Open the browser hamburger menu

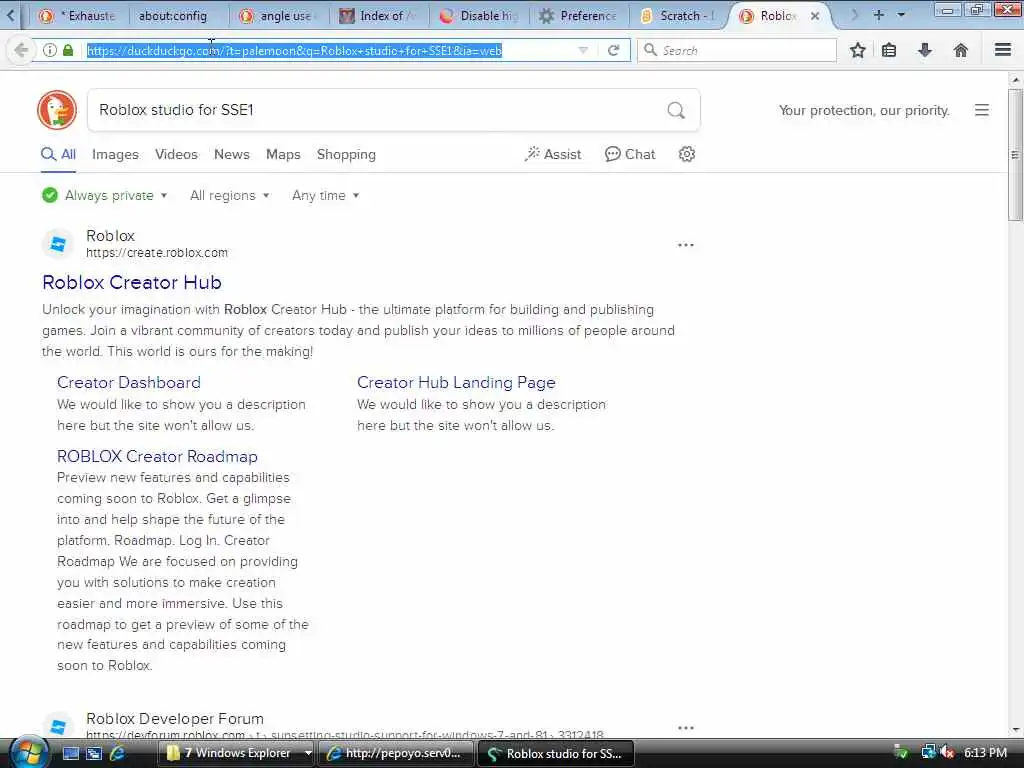coord(1003,50)
